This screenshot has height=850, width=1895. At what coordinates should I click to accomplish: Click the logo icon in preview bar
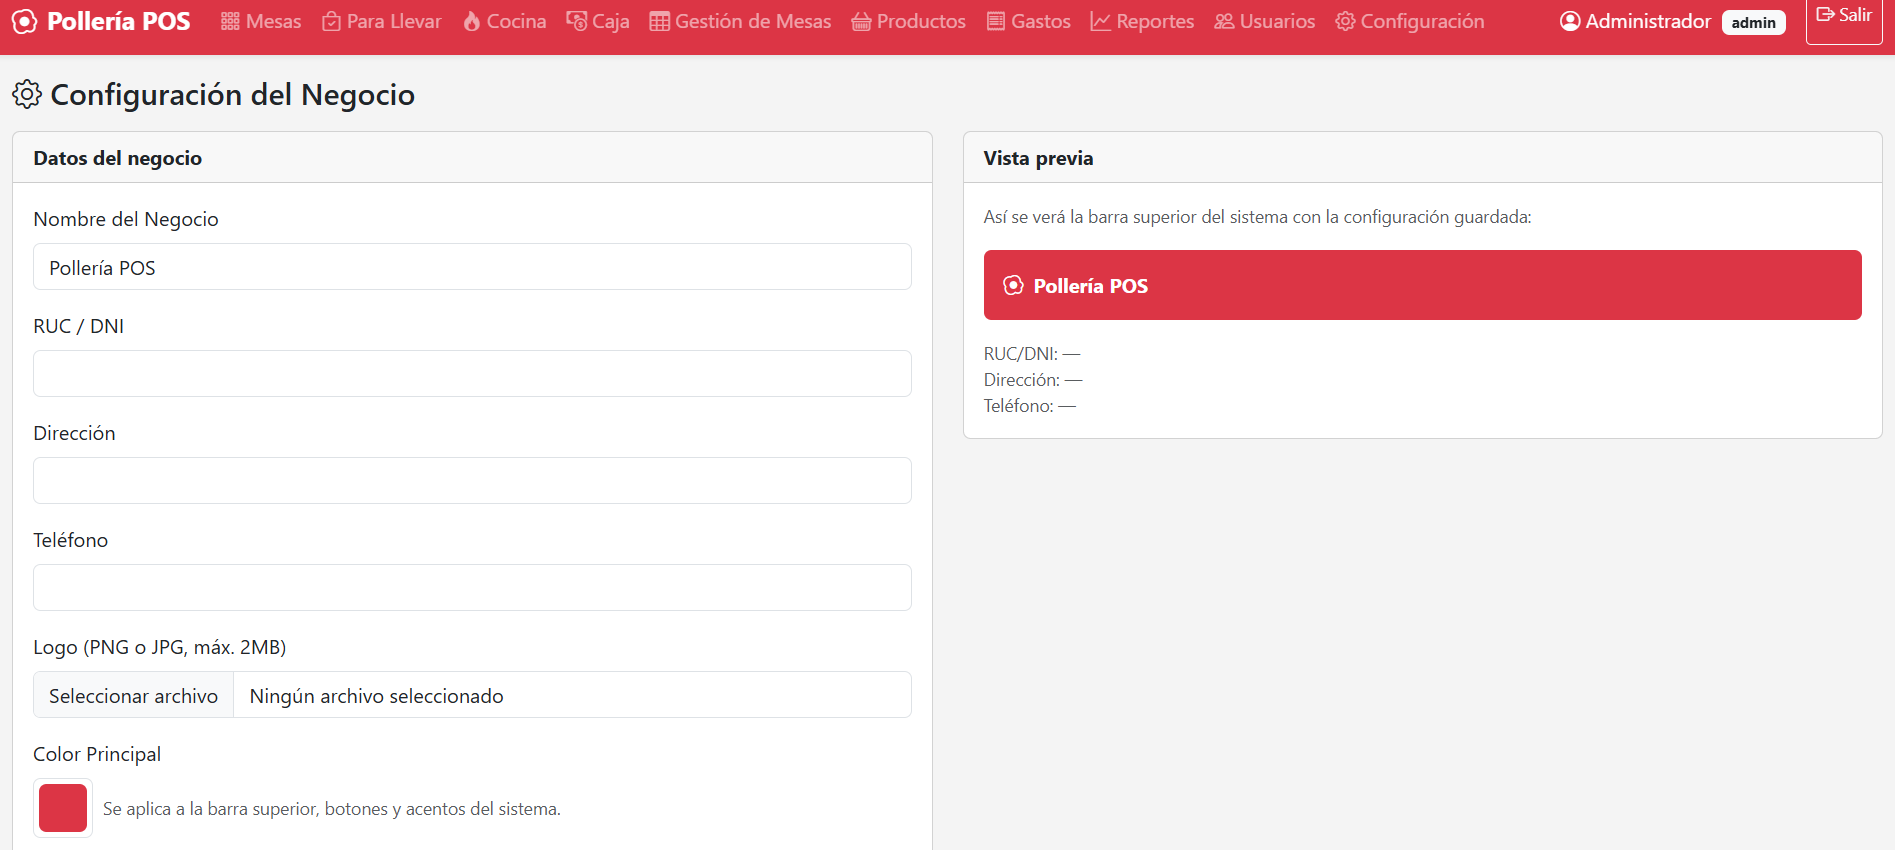[x=1013, y=285]
